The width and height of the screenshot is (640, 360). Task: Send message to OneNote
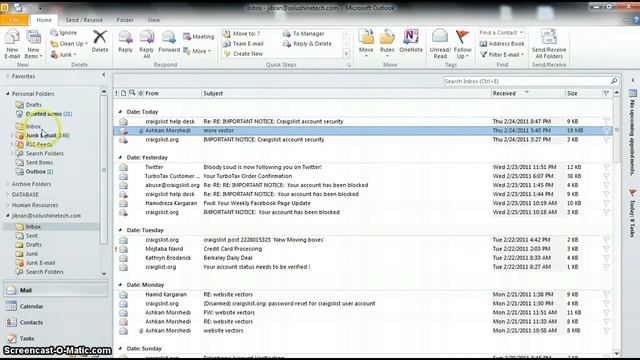tap(411, 41)
